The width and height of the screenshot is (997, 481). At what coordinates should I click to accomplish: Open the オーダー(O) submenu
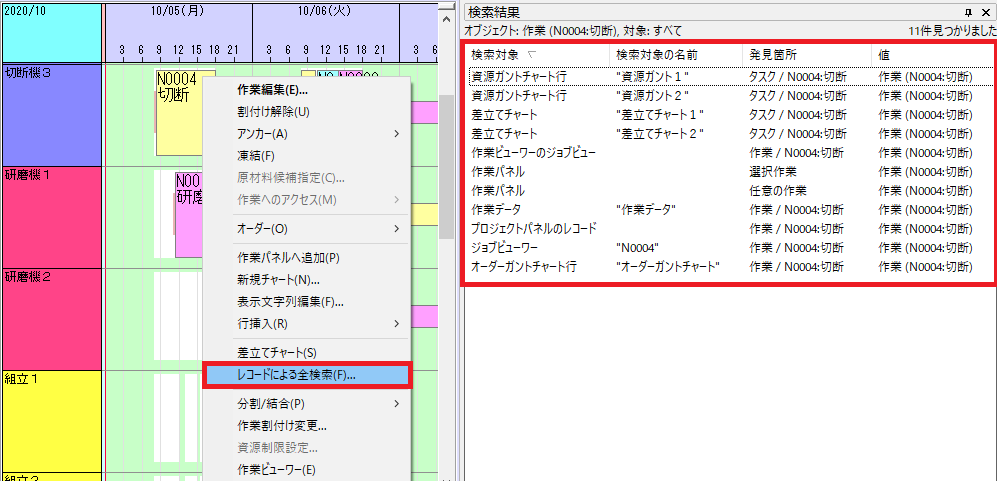pyautogui.click(x=305, y=228)
